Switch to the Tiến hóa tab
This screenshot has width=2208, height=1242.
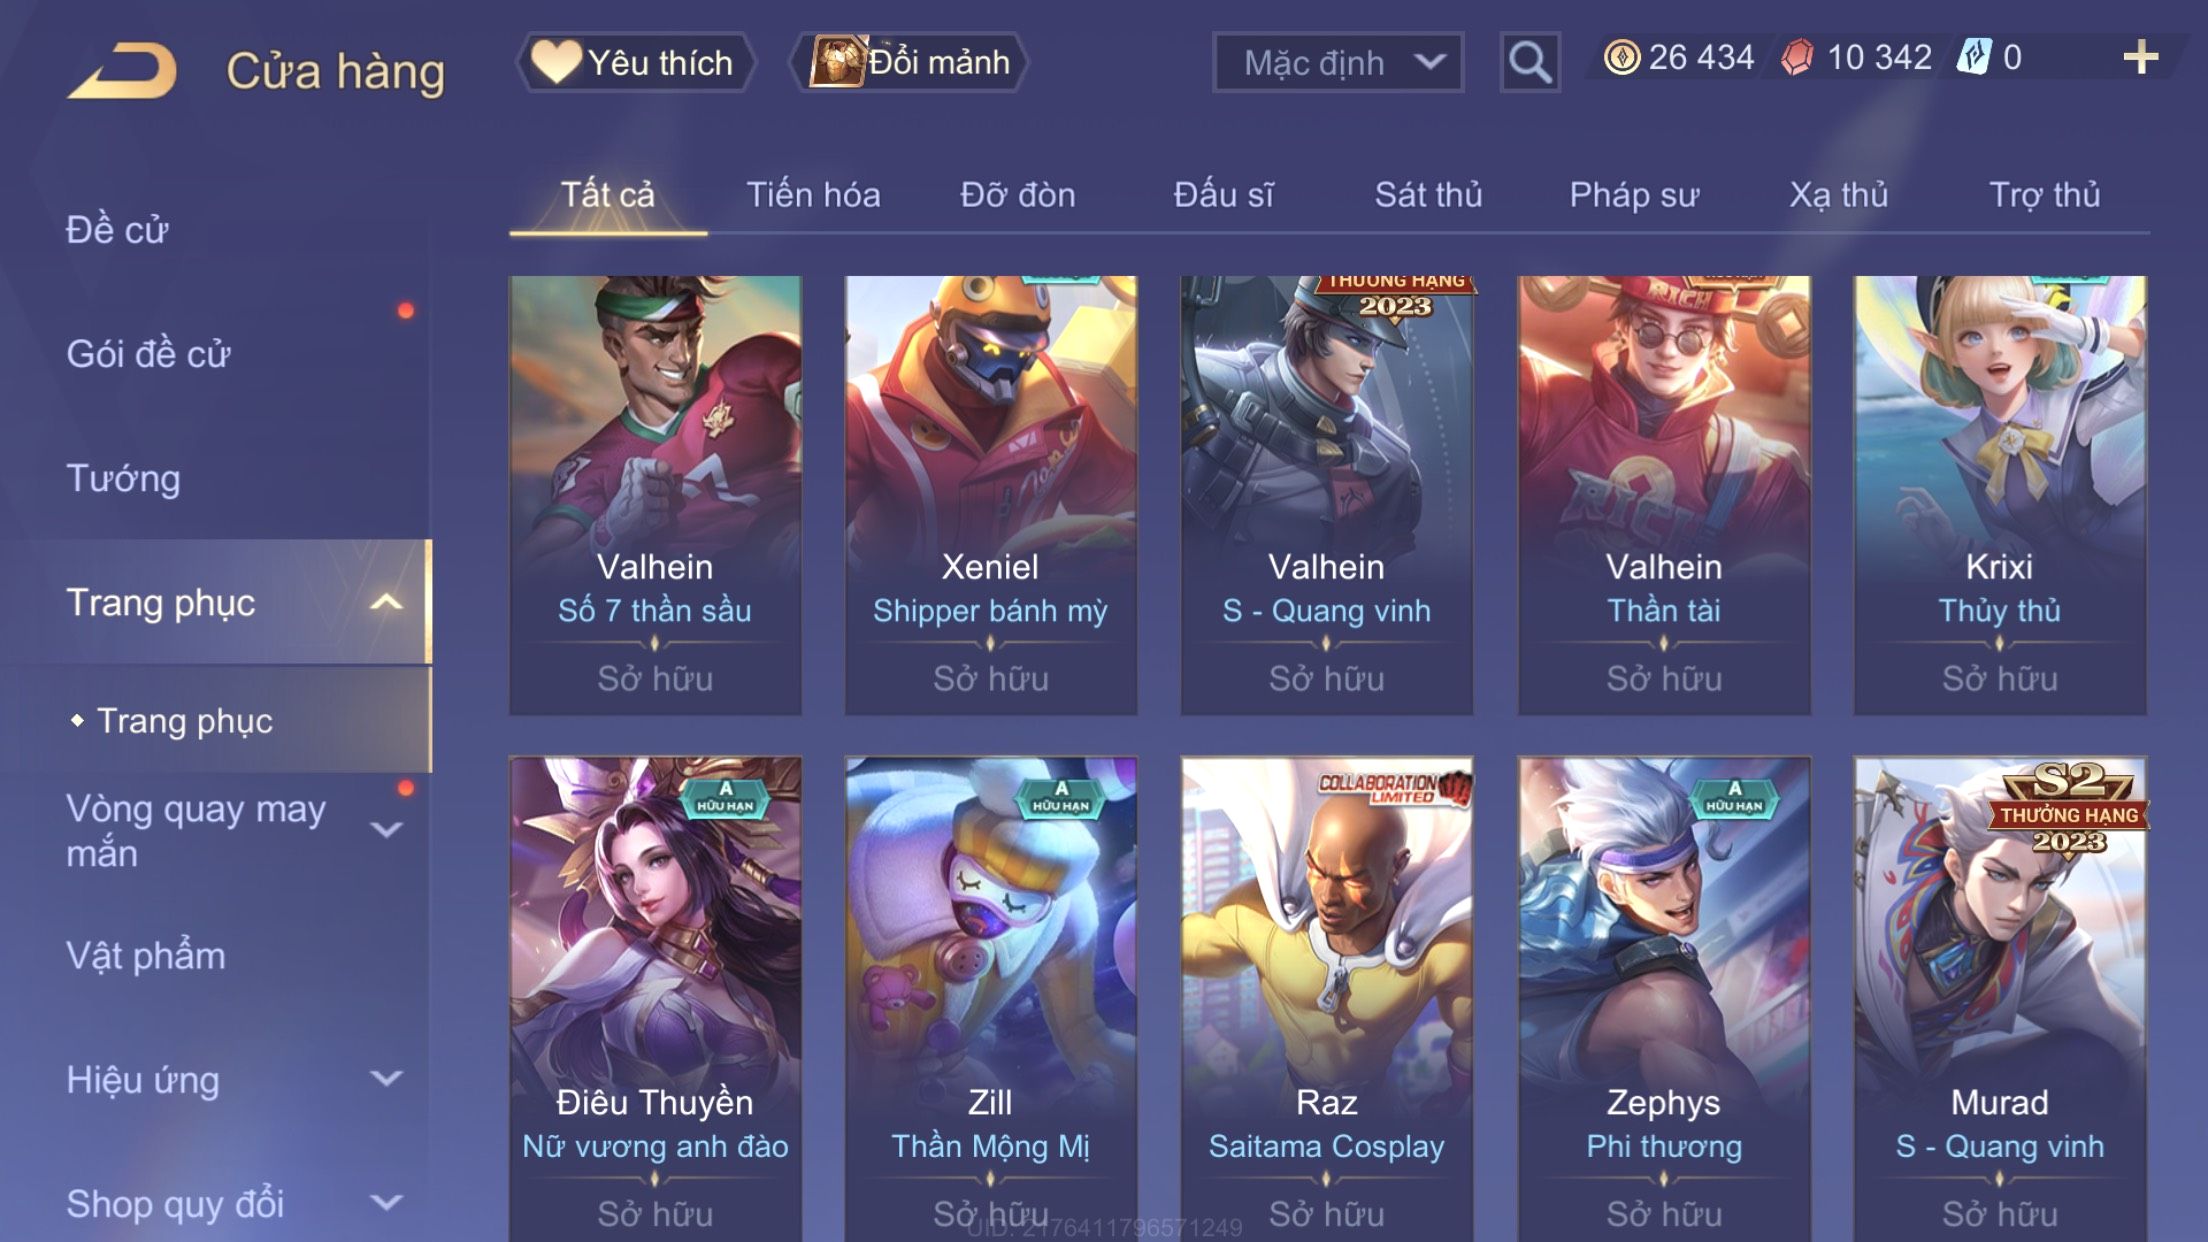pyautogui.click(x=813, y=195)
